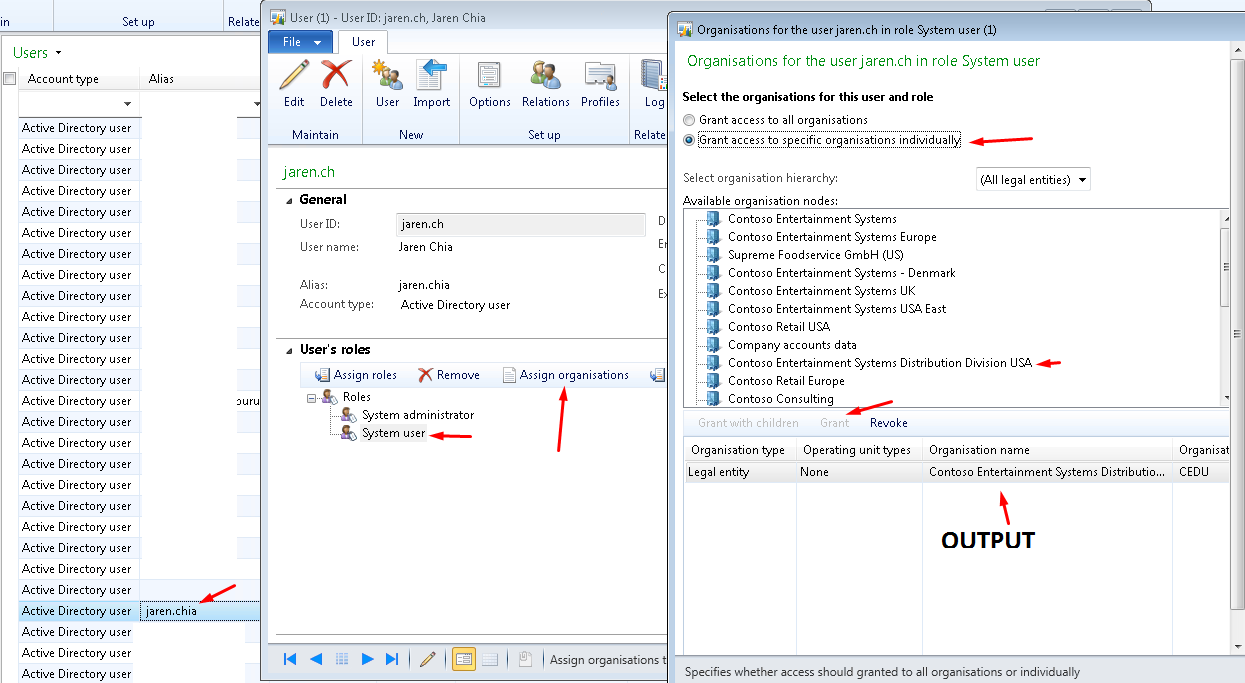This screenshot has width=1245, height=683.
Task: Select System user role in tree
Action: [393, 433]
